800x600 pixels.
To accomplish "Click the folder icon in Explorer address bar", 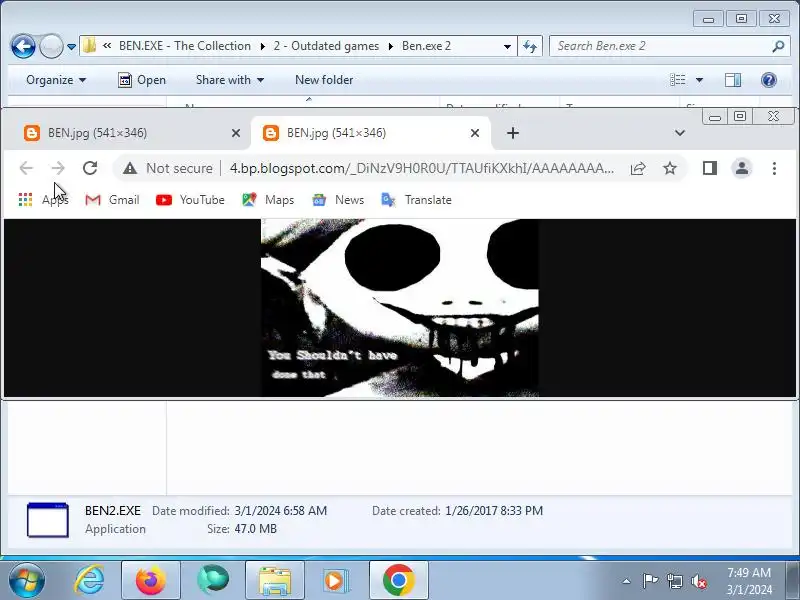I will [x=90, y=46].
